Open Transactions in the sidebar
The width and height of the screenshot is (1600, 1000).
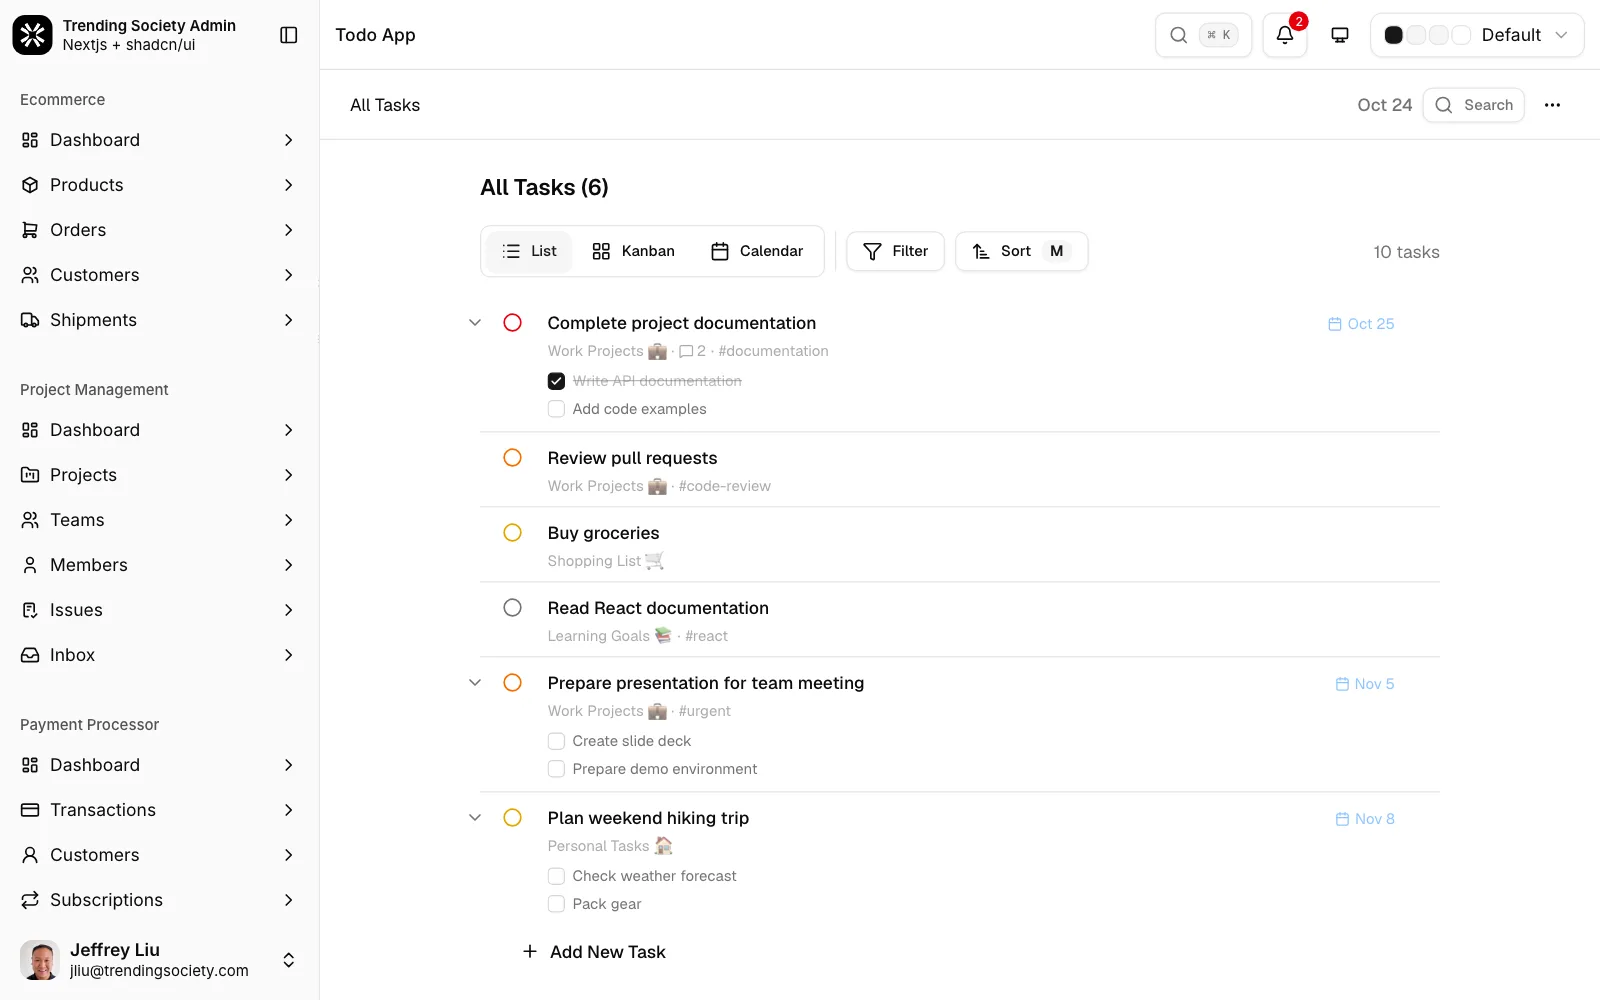(160, 810)
